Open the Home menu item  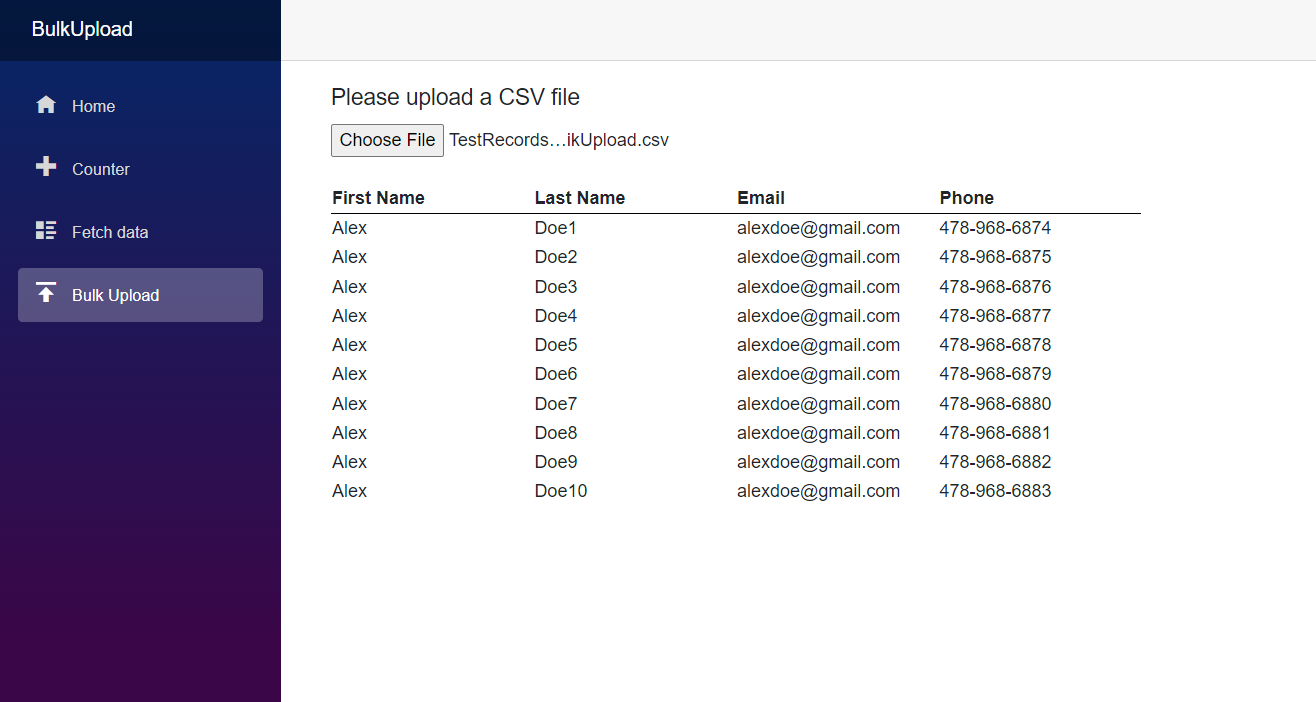pyautogui.click(x=93, y=106)
